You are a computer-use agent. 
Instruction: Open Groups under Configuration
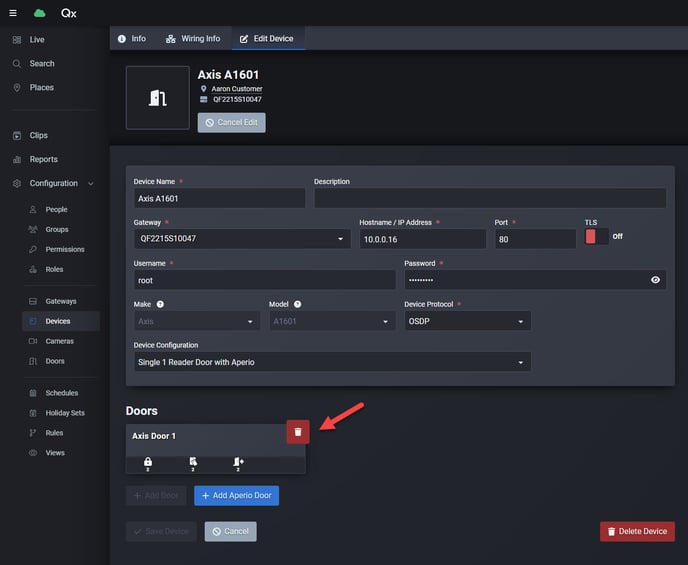(x=57, y=229)
